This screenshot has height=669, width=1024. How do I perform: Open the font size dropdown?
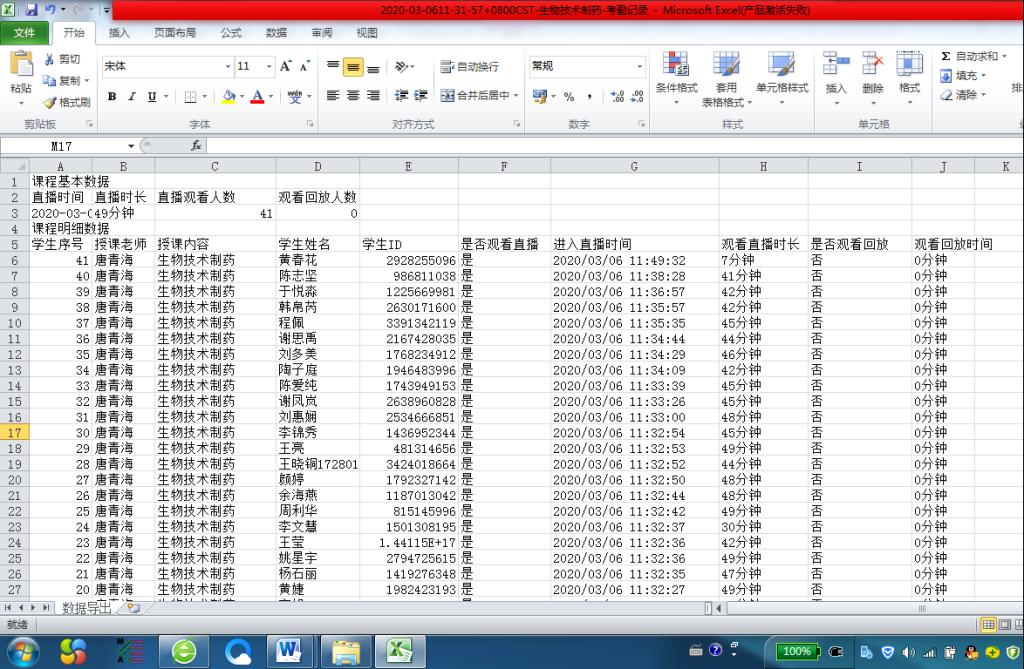point(269,67)
